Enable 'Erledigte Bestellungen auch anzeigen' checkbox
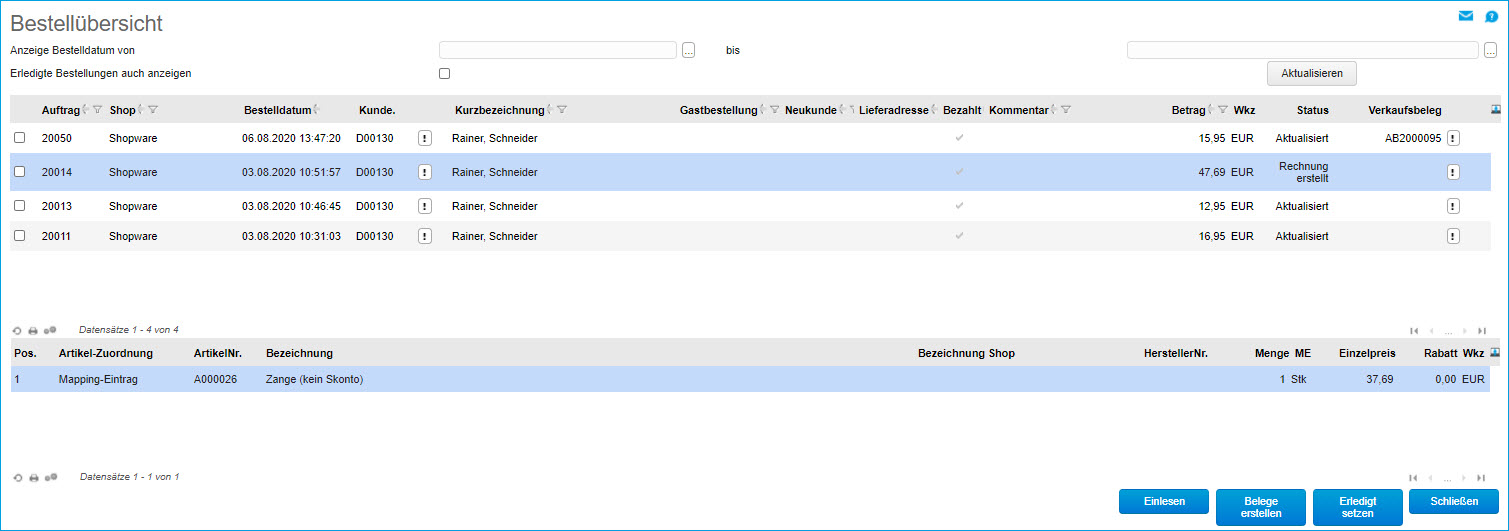Screen dimensions: 1509x531 (445, 73)
